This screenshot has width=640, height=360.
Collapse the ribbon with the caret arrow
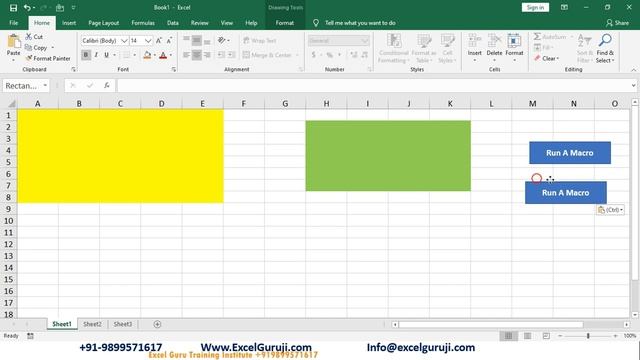(633, 70)
